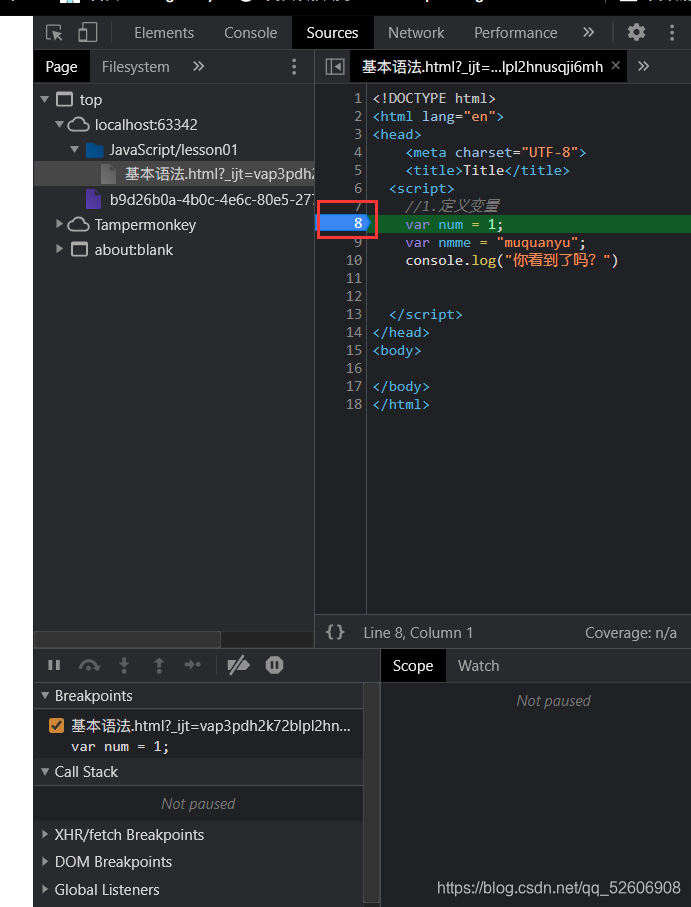Collapse the top frame node
This screenshot has width=691, height=907.
click(45, 99)
